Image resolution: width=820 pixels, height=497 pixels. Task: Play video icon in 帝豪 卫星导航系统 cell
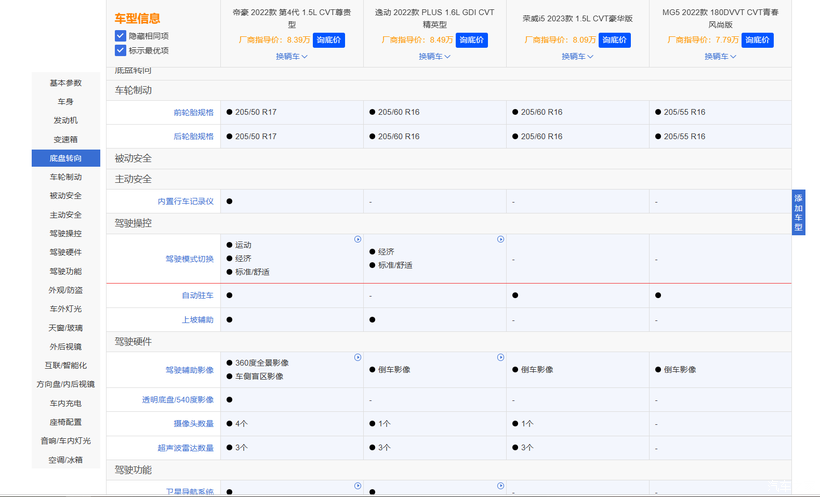pyautogui.click(x=358, y=485)
